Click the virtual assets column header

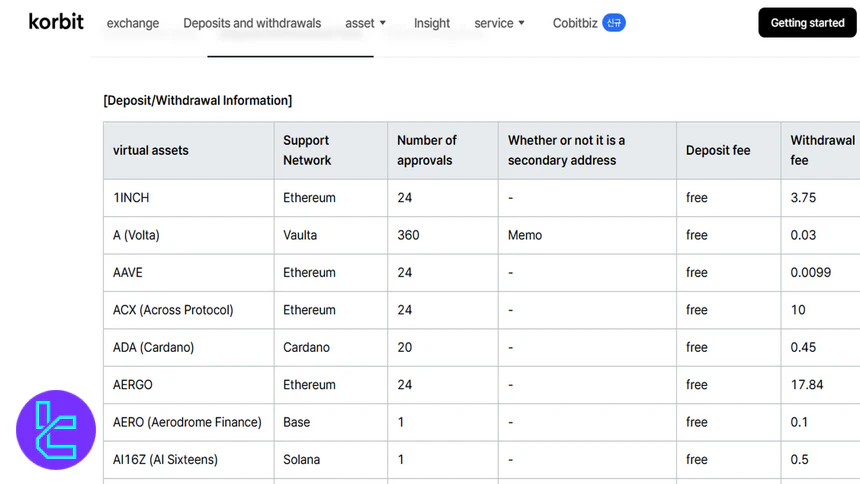click(151, 151)
